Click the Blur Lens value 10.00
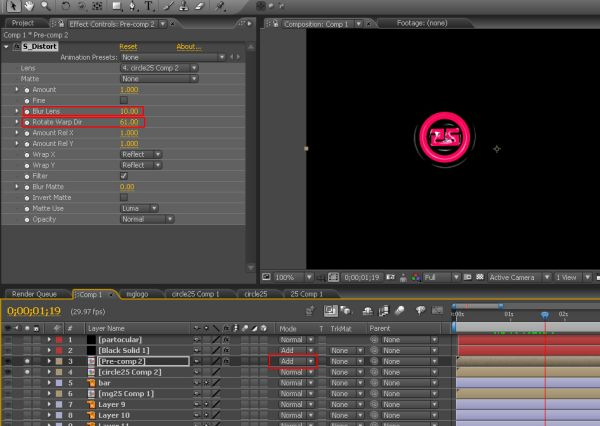Screen dimensions: 600x426 (x=129, y=111)
